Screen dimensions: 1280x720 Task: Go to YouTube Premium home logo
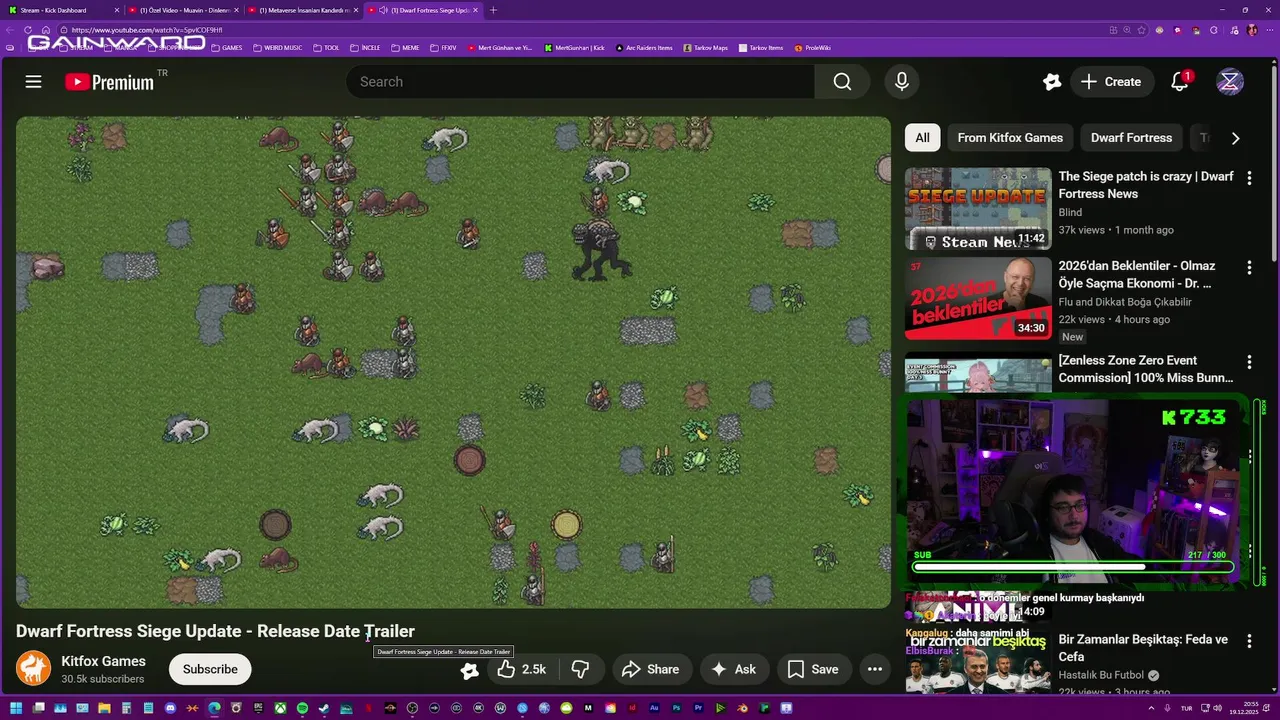click(x=110, y=82)
